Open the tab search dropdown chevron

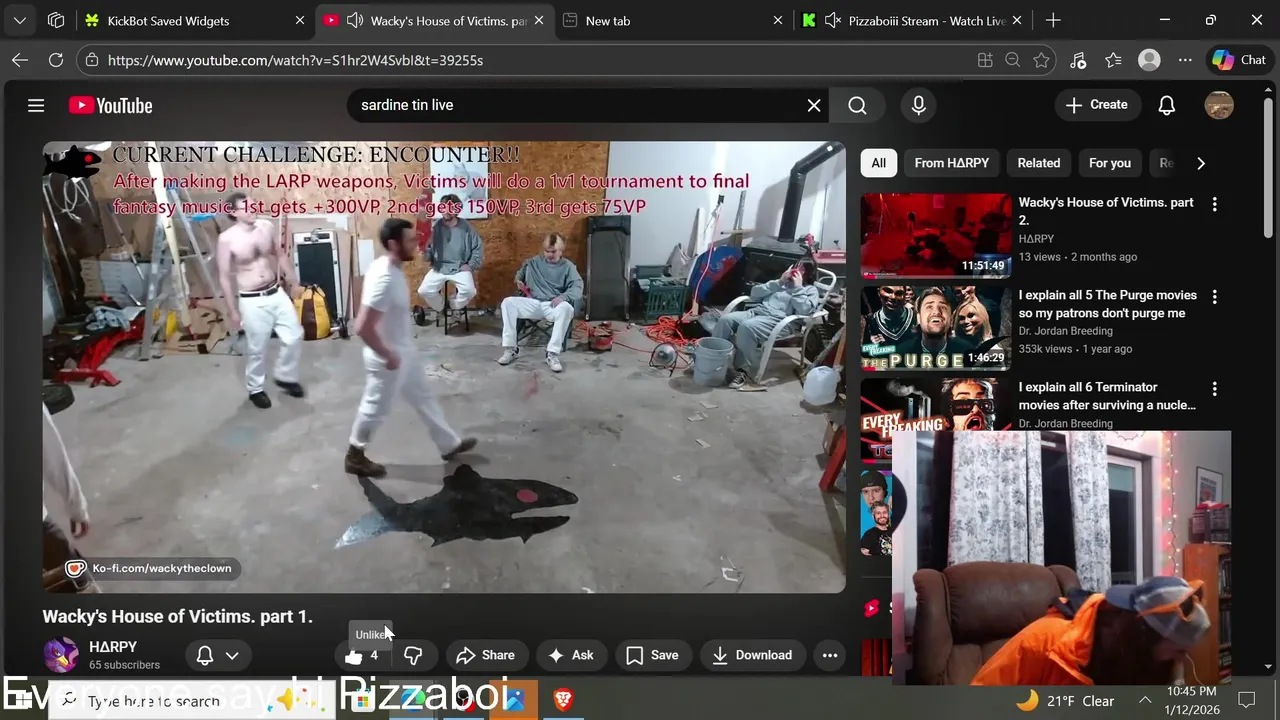tap(19, 20)
